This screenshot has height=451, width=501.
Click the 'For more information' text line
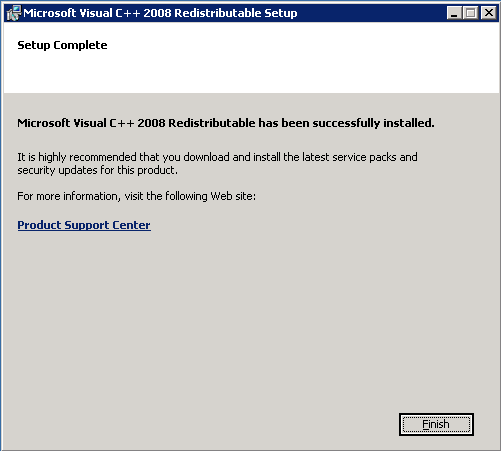[136, 196]
